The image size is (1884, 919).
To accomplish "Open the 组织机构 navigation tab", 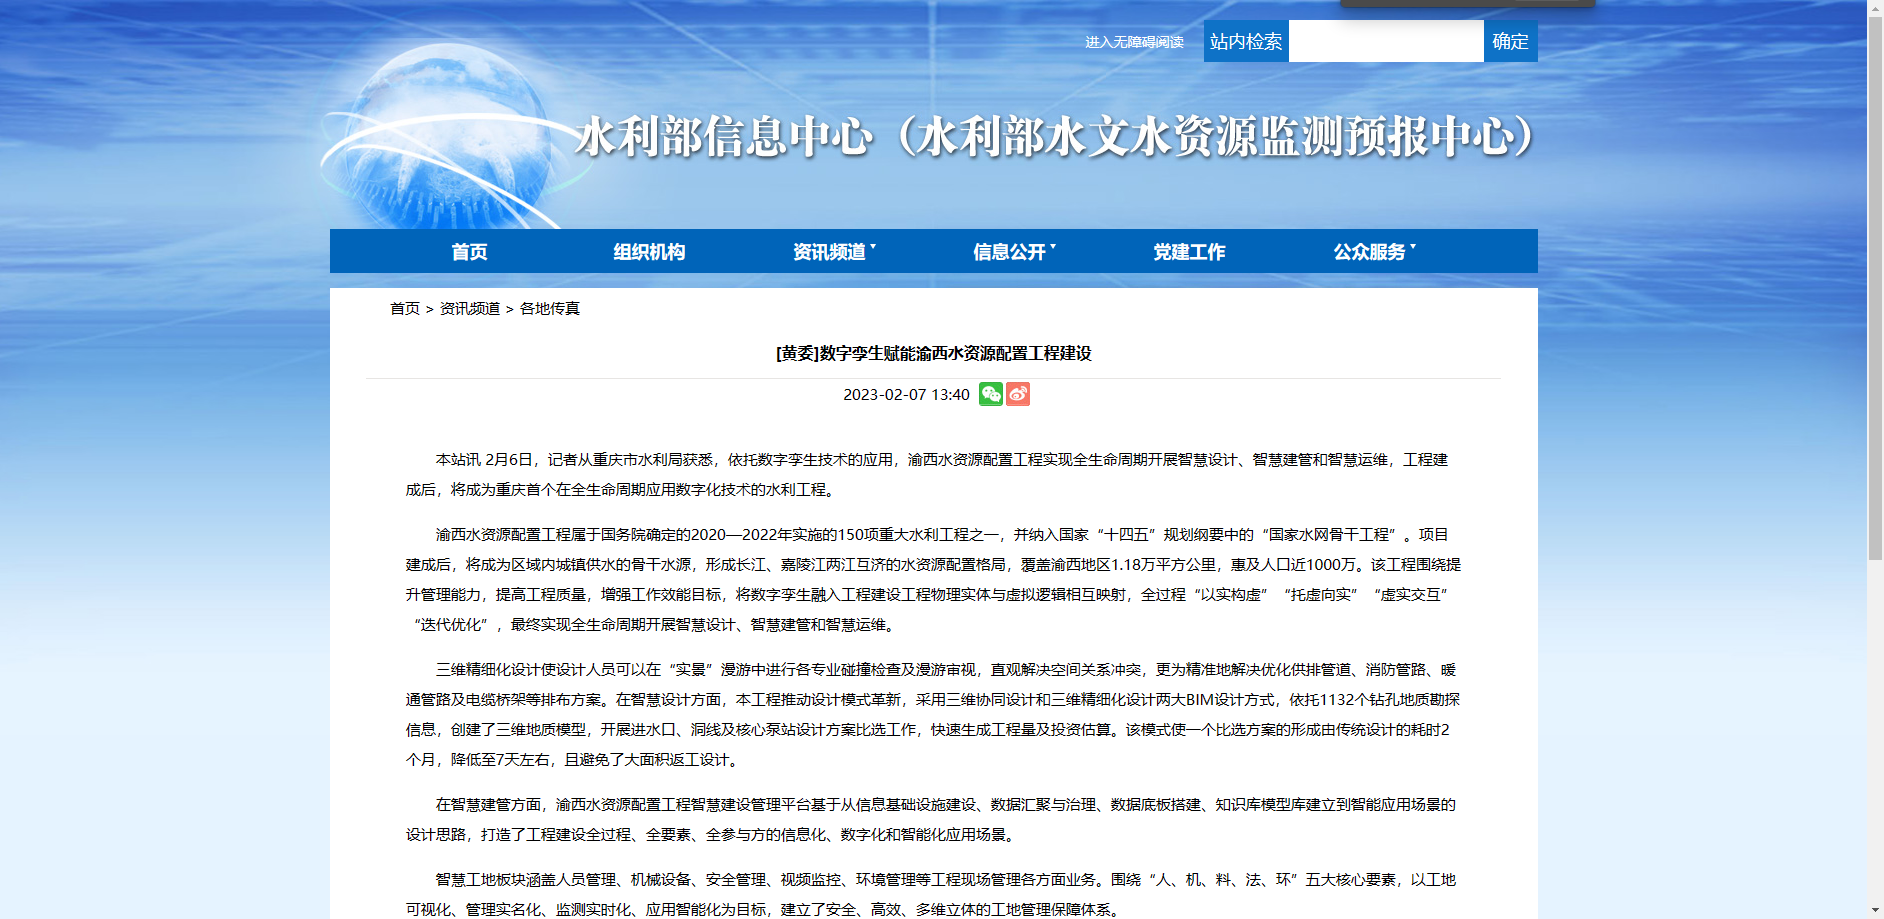I will coord(649,252).
